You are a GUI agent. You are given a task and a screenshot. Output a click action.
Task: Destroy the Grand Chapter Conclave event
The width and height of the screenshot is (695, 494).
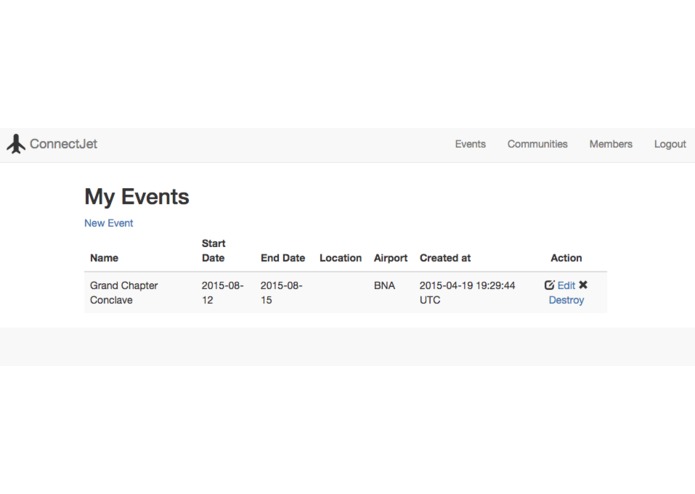point(566,300)
